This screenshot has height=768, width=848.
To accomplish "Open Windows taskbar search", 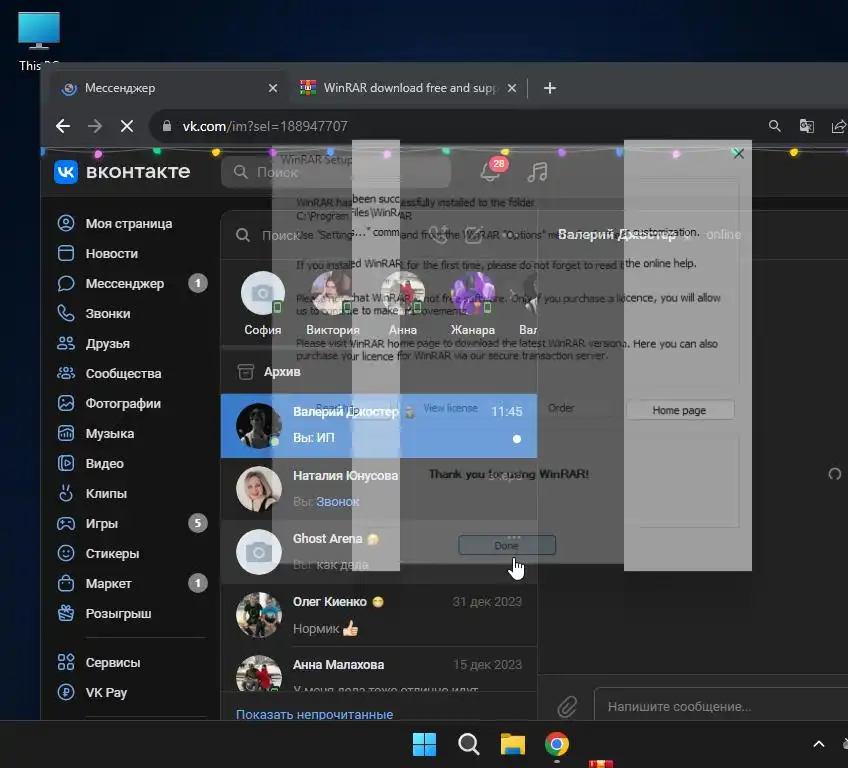I will tap(468, 744).
